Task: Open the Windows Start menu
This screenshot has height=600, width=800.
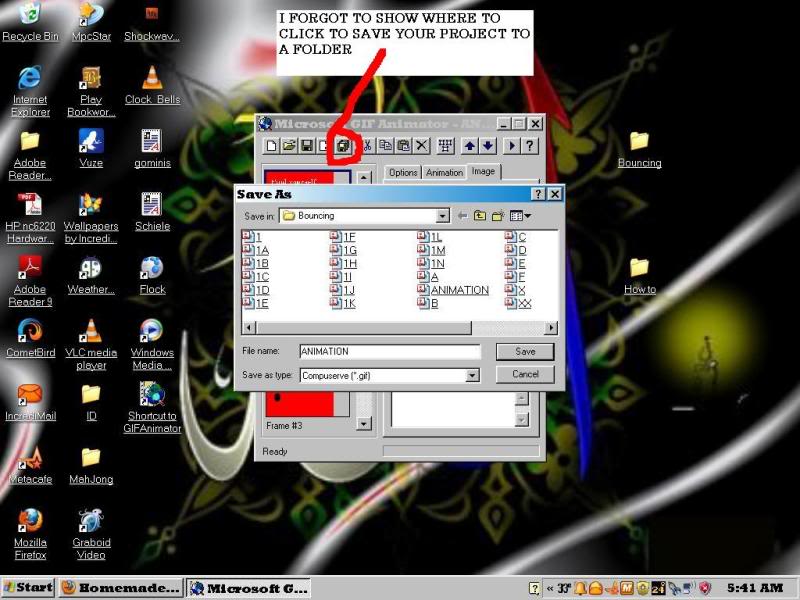Action: point(28,588)
